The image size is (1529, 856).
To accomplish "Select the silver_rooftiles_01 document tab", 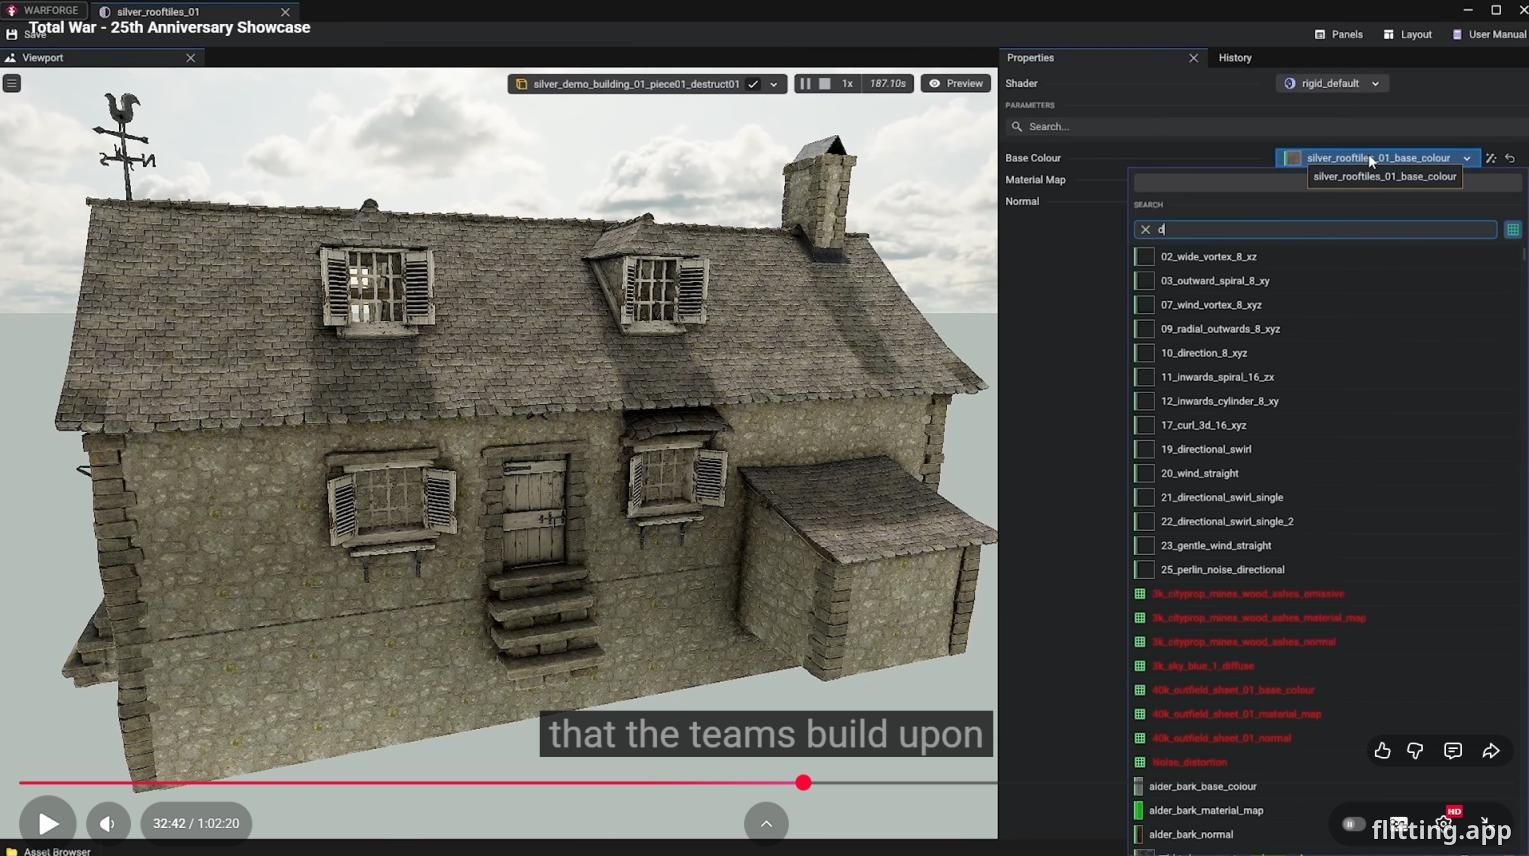I will pos(158,12).
